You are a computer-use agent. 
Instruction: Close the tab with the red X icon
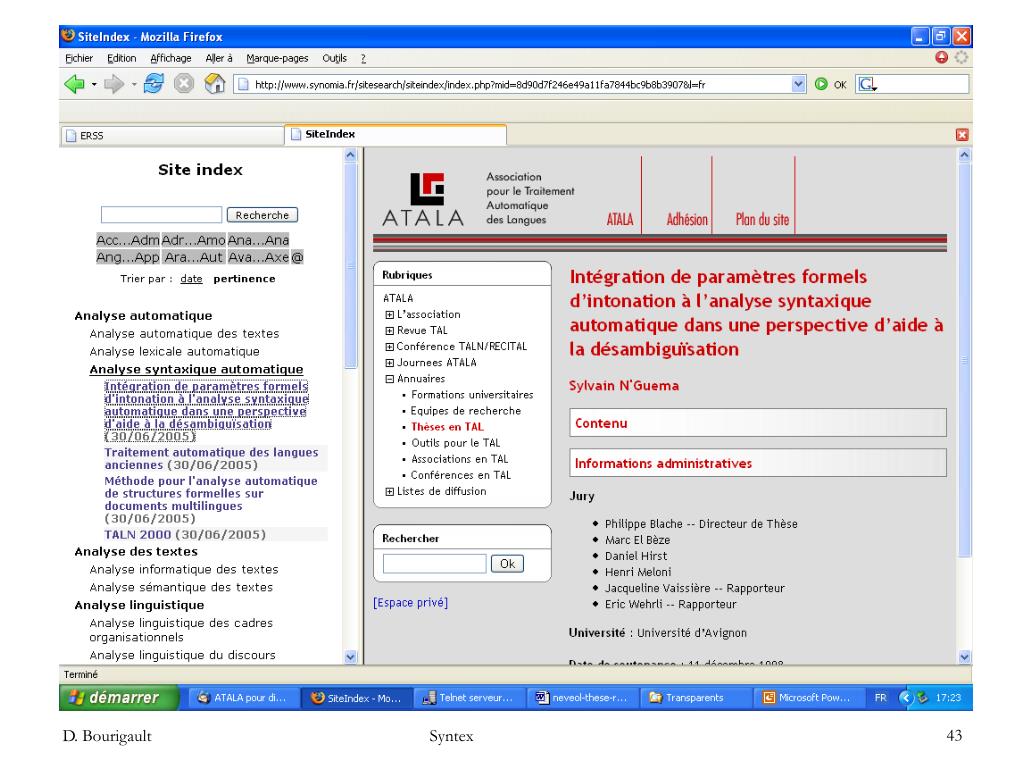click(962, 135)
